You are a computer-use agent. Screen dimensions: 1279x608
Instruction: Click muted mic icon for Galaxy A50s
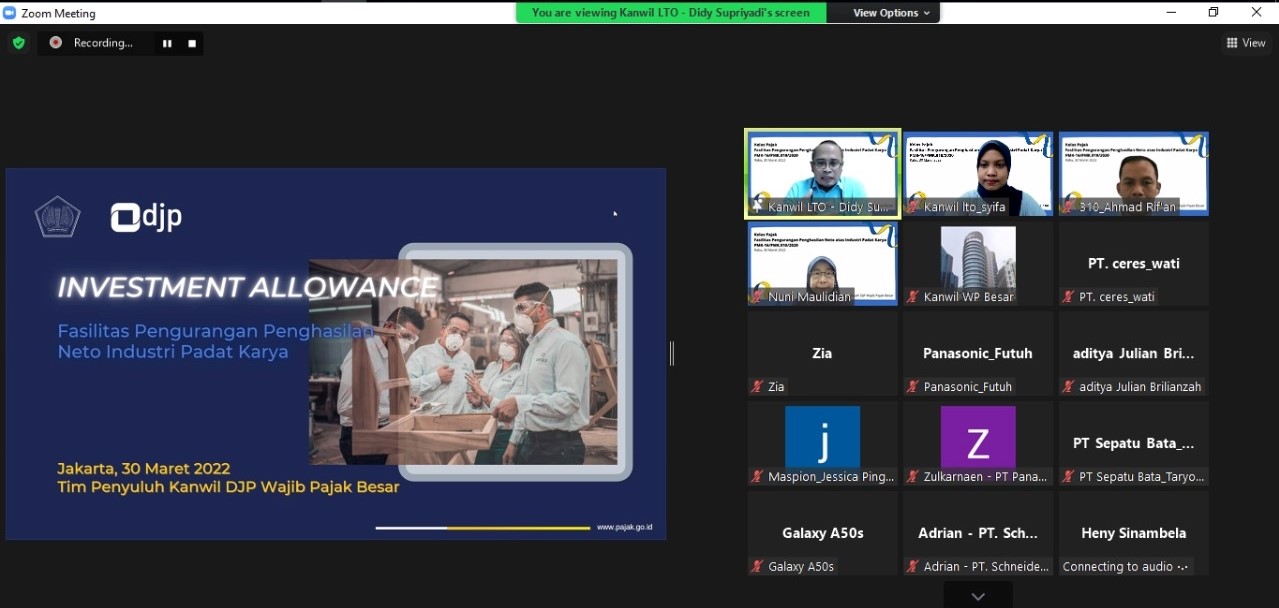pyautogui.click(x=757, y=567)
